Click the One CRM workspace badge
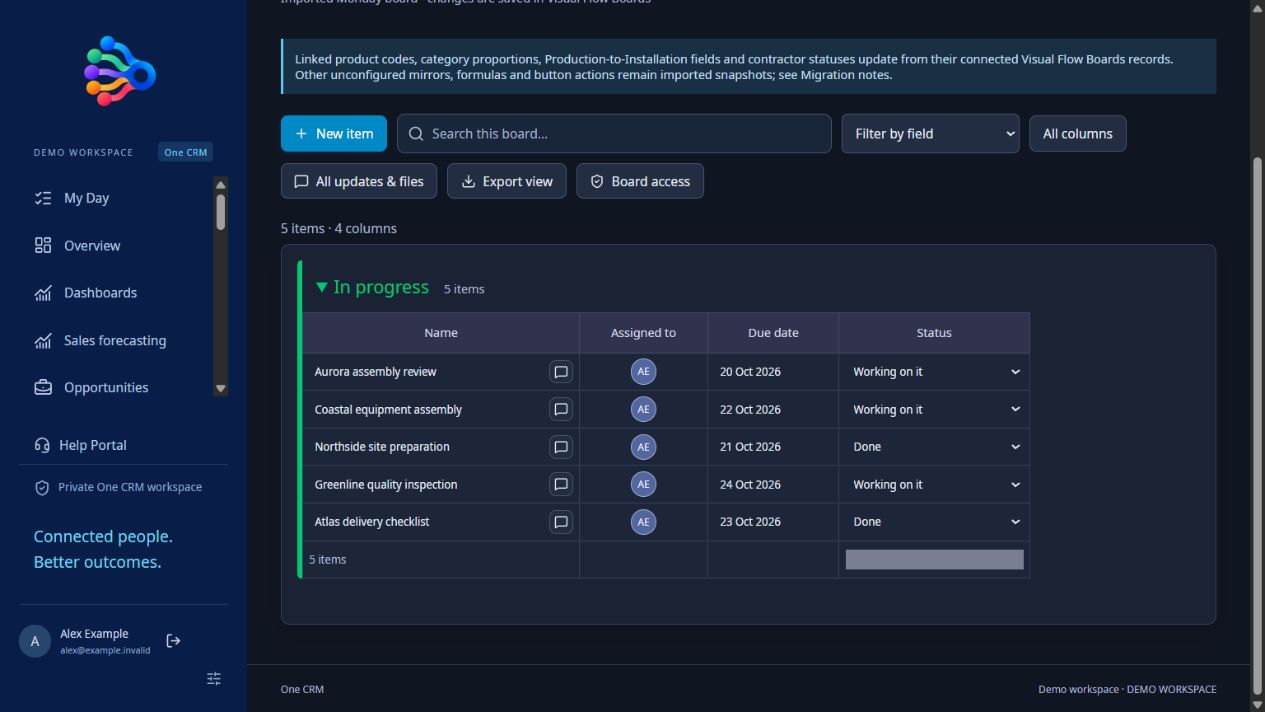1265x712 pixels. pyautogui.click(x=186, y=153)
